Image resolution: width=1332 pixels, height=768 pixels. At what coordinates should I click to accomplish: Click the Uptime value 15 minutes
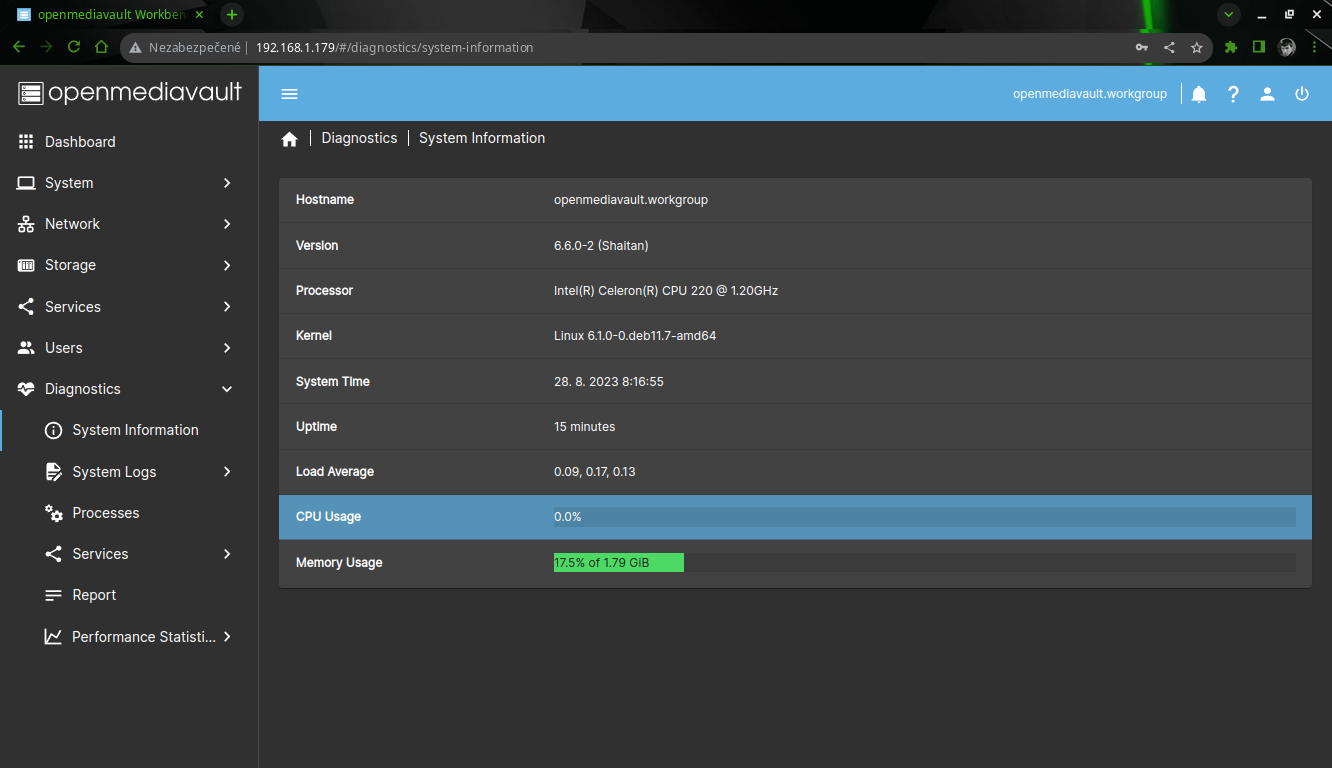(584, 427)
